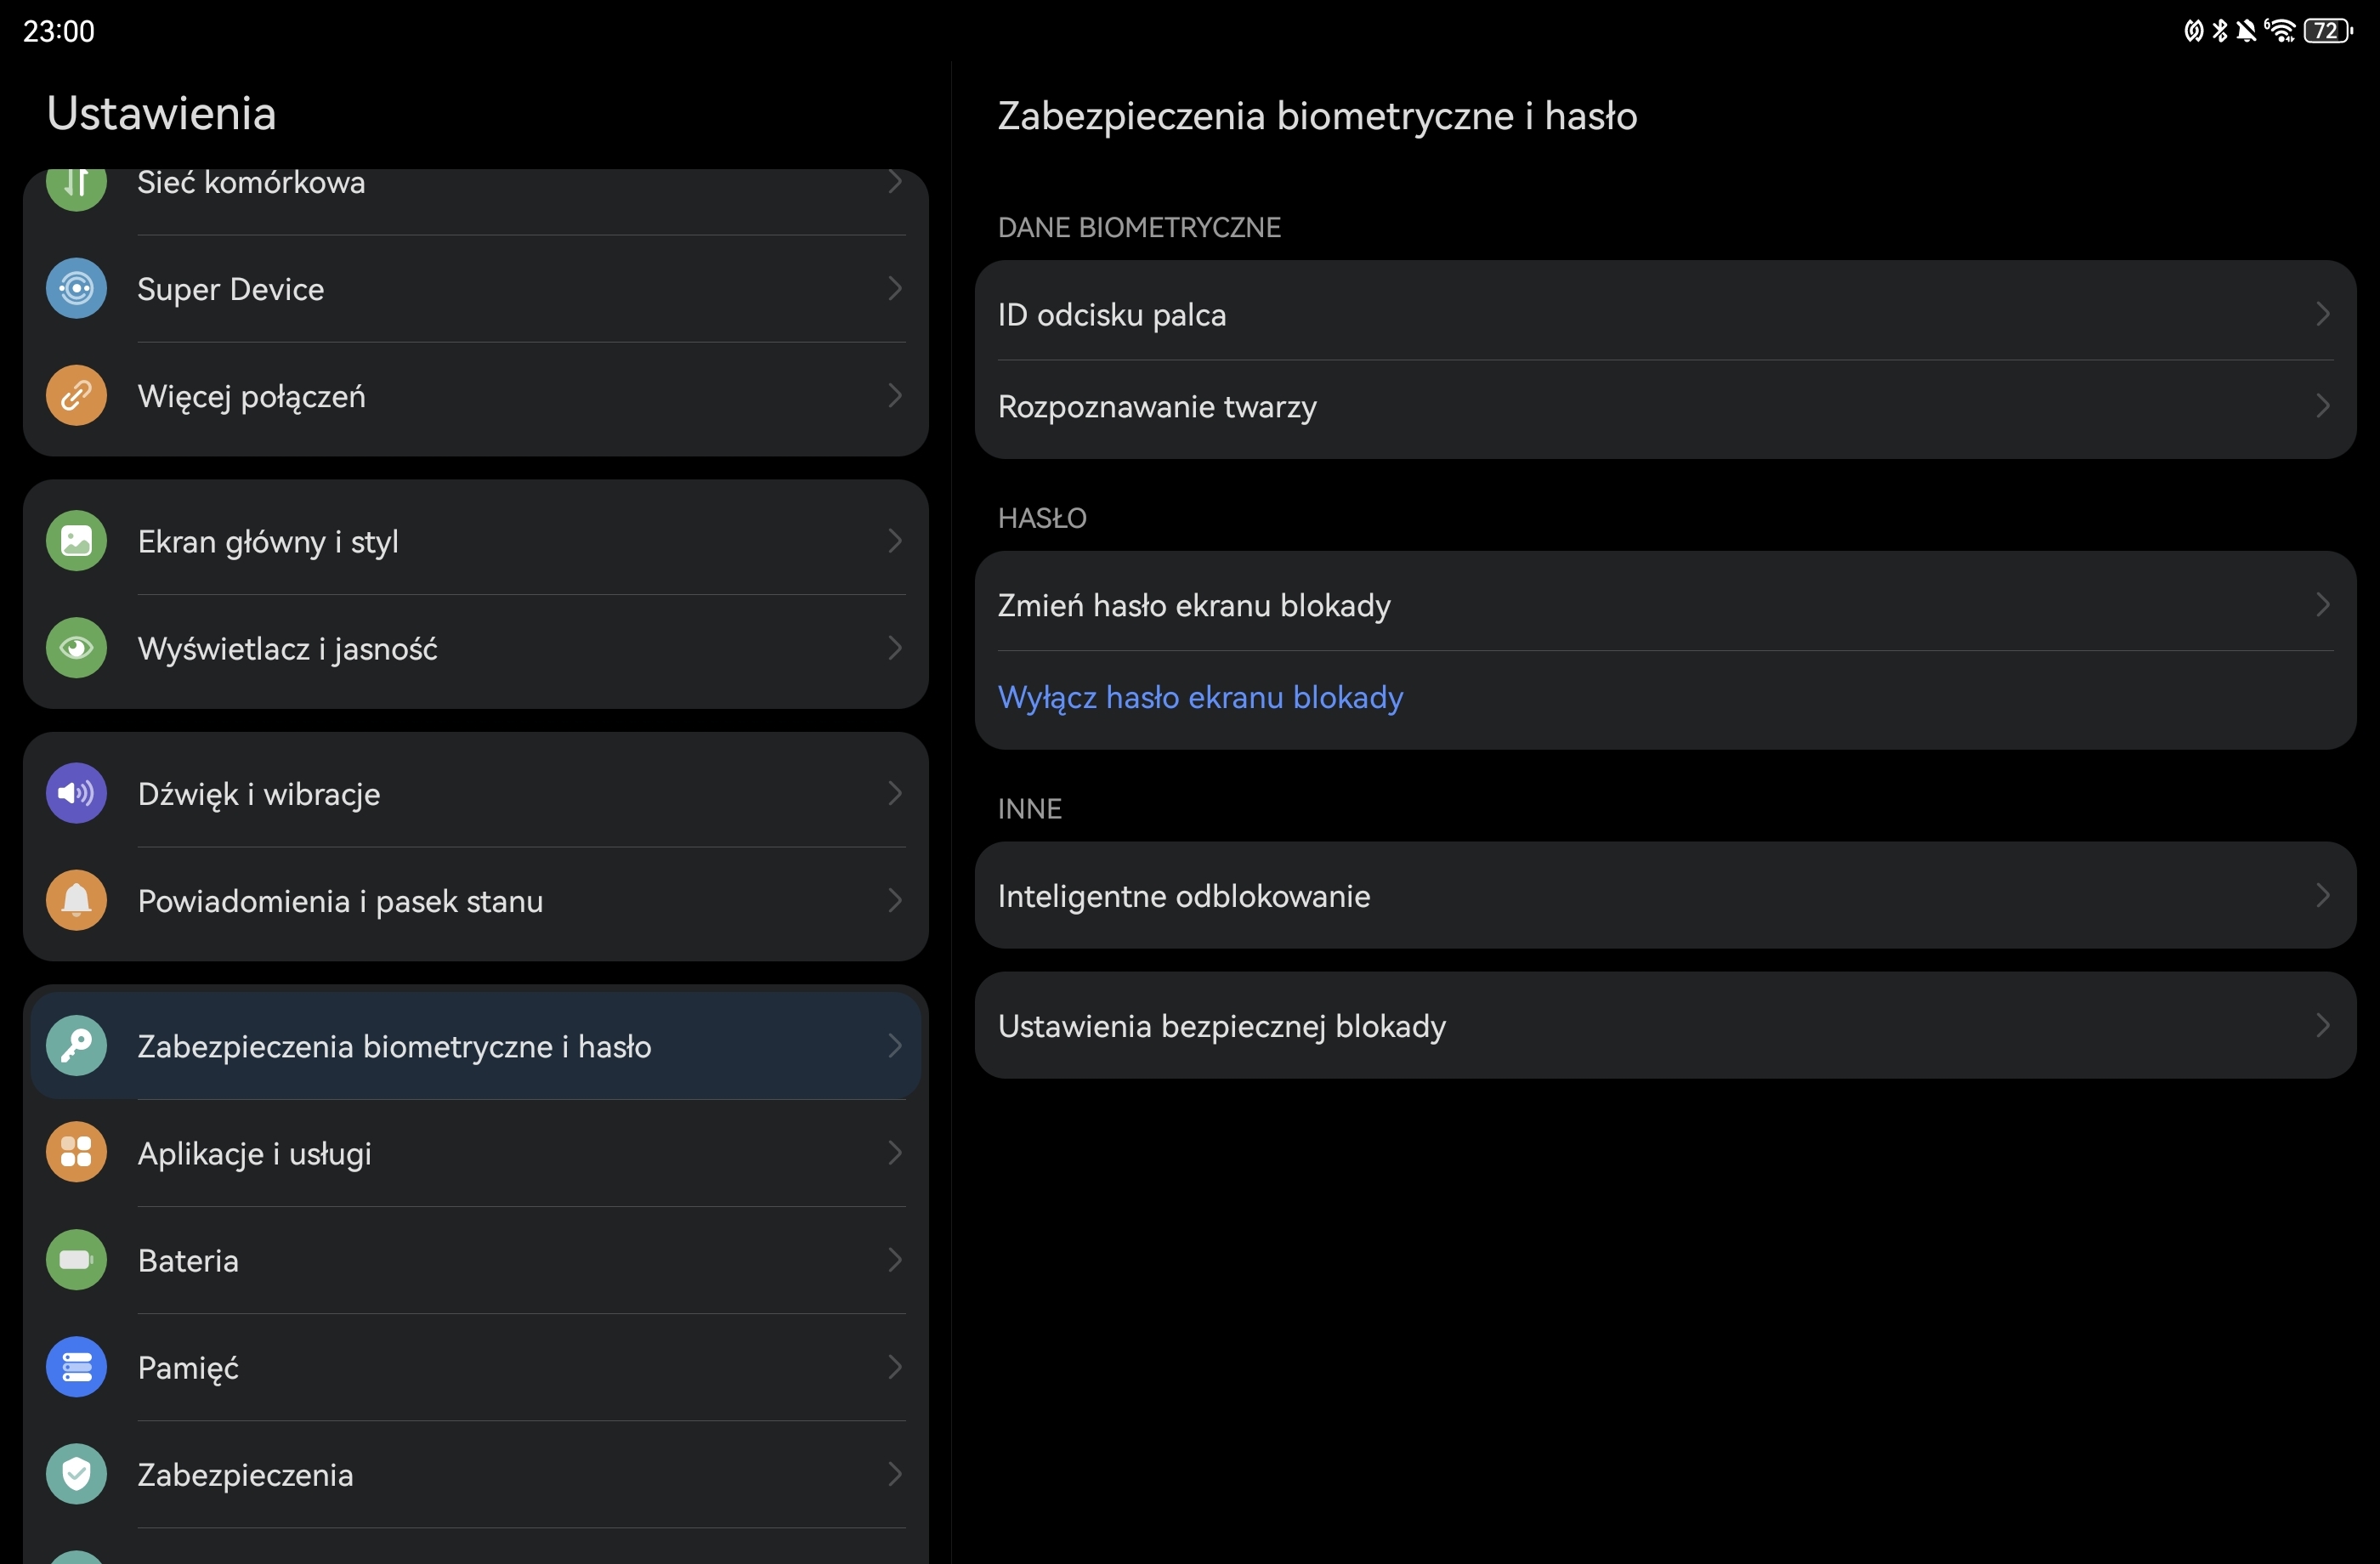Tap the Zabezpieczenia shield icon
Viewport: 2380px width, 1564px height.
[x=76, y=1473]
